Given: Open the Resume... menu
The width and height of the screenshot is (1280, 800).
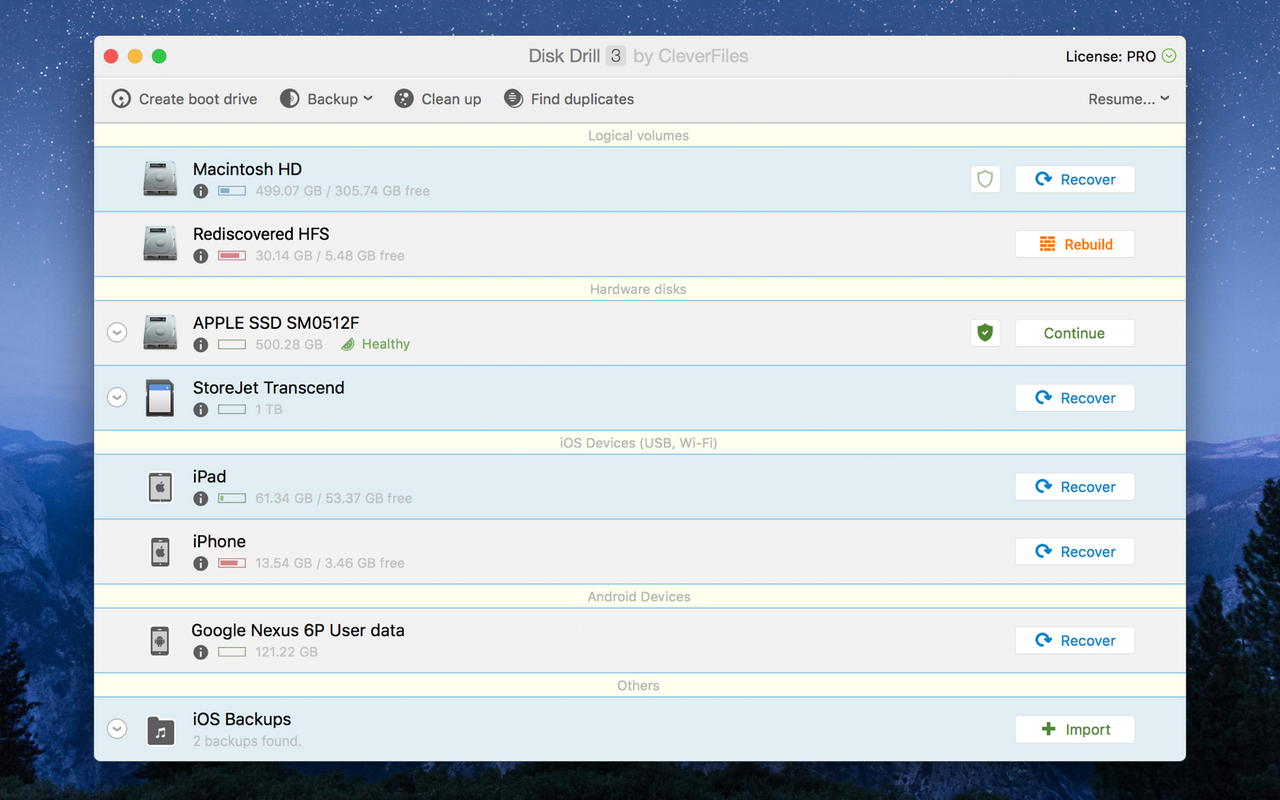Looking at the screenshot, I should click(1129, 99).
